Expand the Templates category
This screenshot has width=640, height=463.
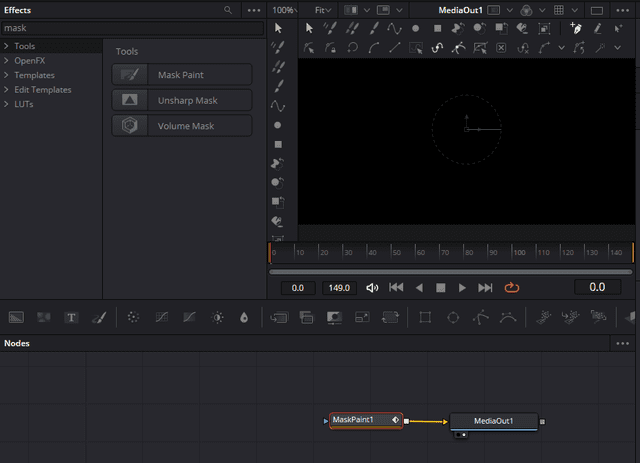click(x=6, y=75)
